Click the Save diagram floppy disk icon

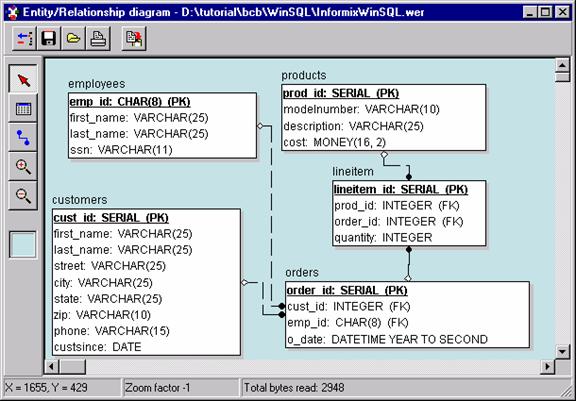click(x=48, y=38)
